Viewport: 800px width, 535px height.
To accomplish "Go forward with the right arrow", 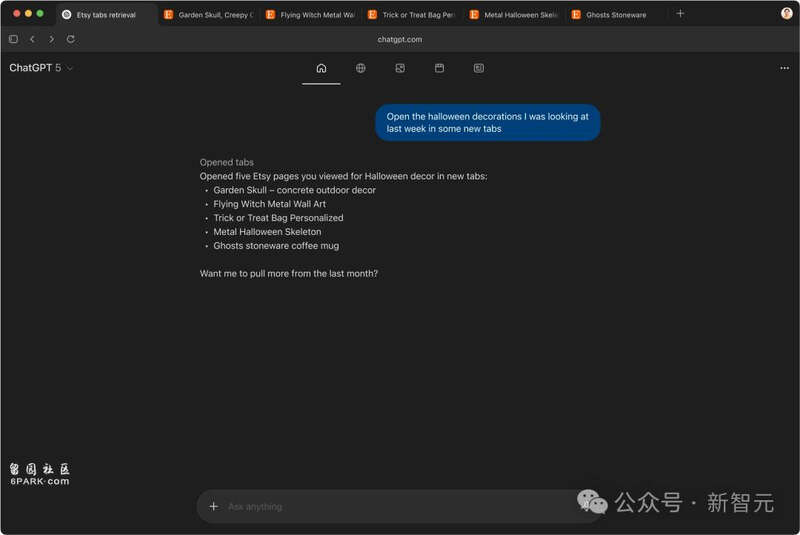I will [x=51, y=39].
